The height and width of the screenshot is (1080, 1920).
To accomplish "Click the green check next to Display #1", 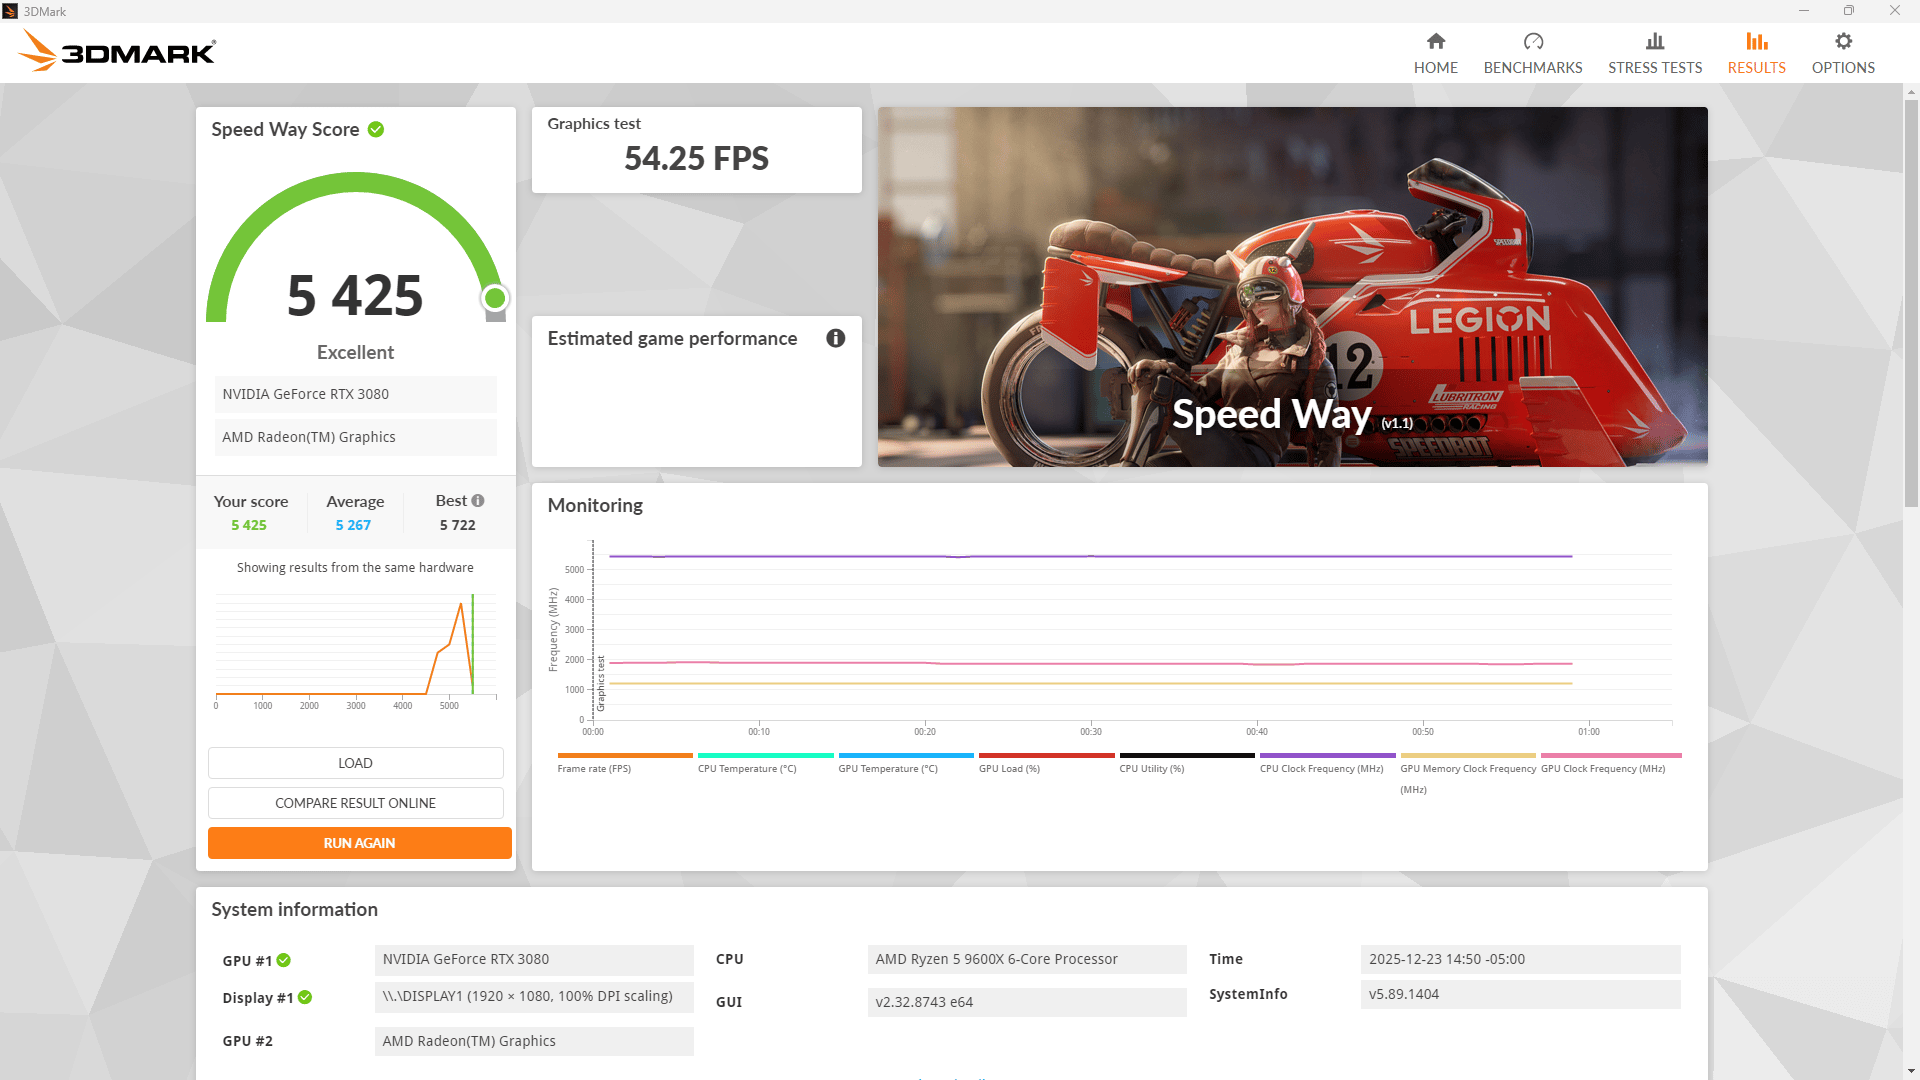I will pos(305,997).
